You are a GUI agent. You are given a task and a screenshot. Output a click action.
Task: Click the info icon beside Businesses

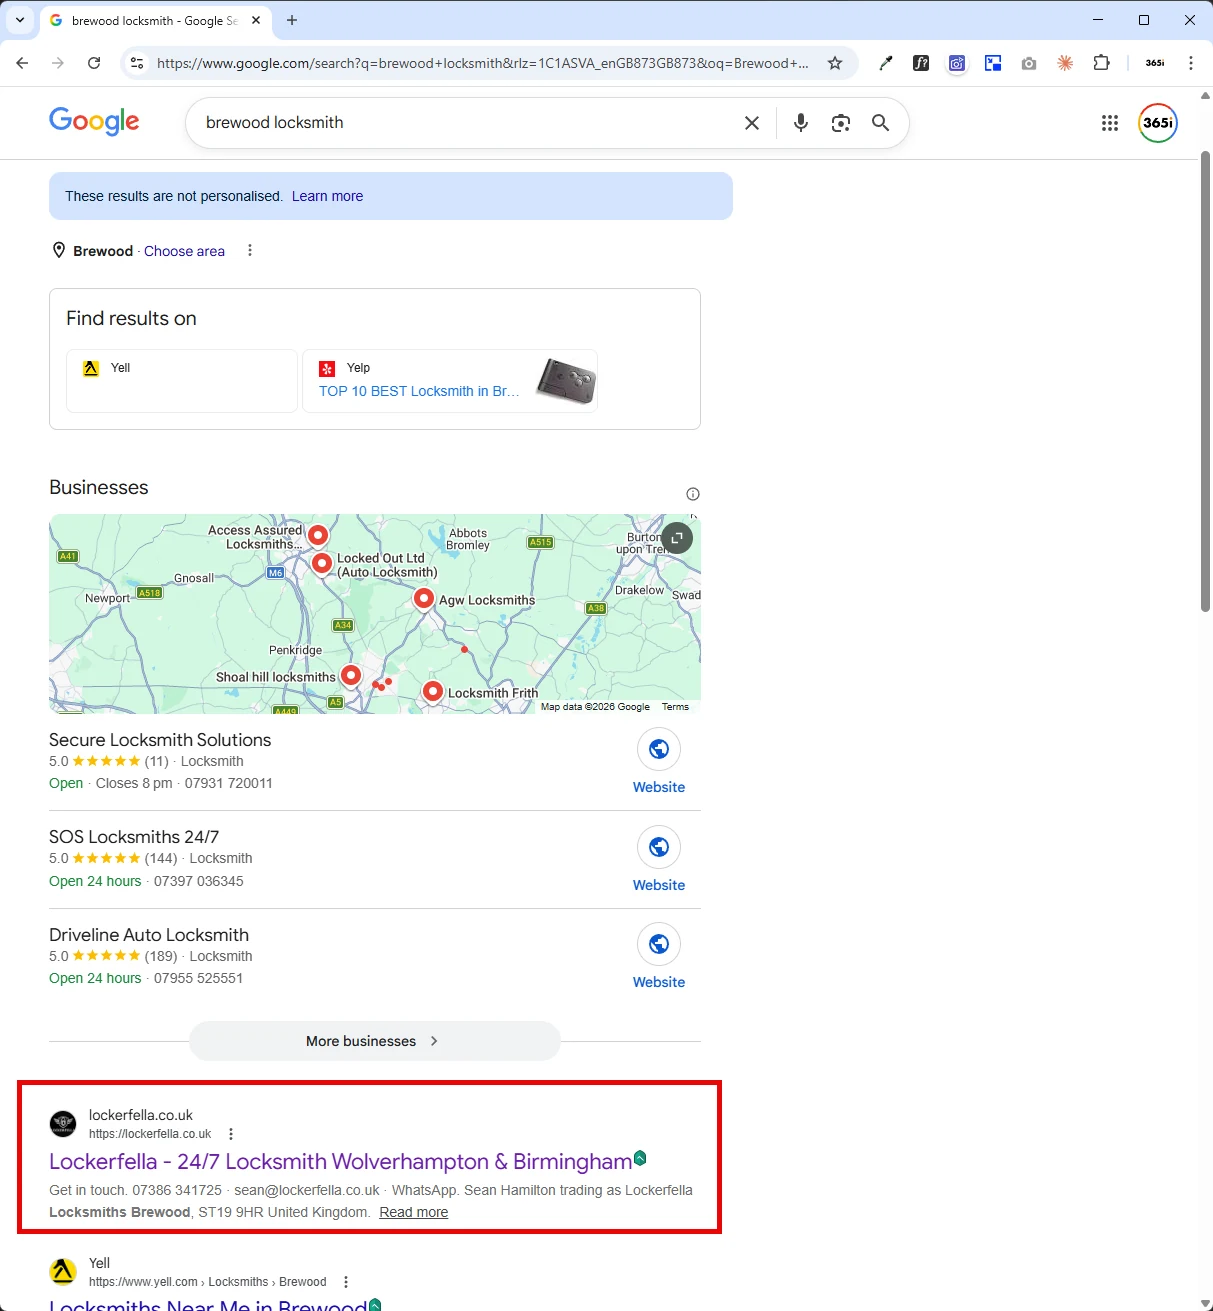(x=693, y=494)
